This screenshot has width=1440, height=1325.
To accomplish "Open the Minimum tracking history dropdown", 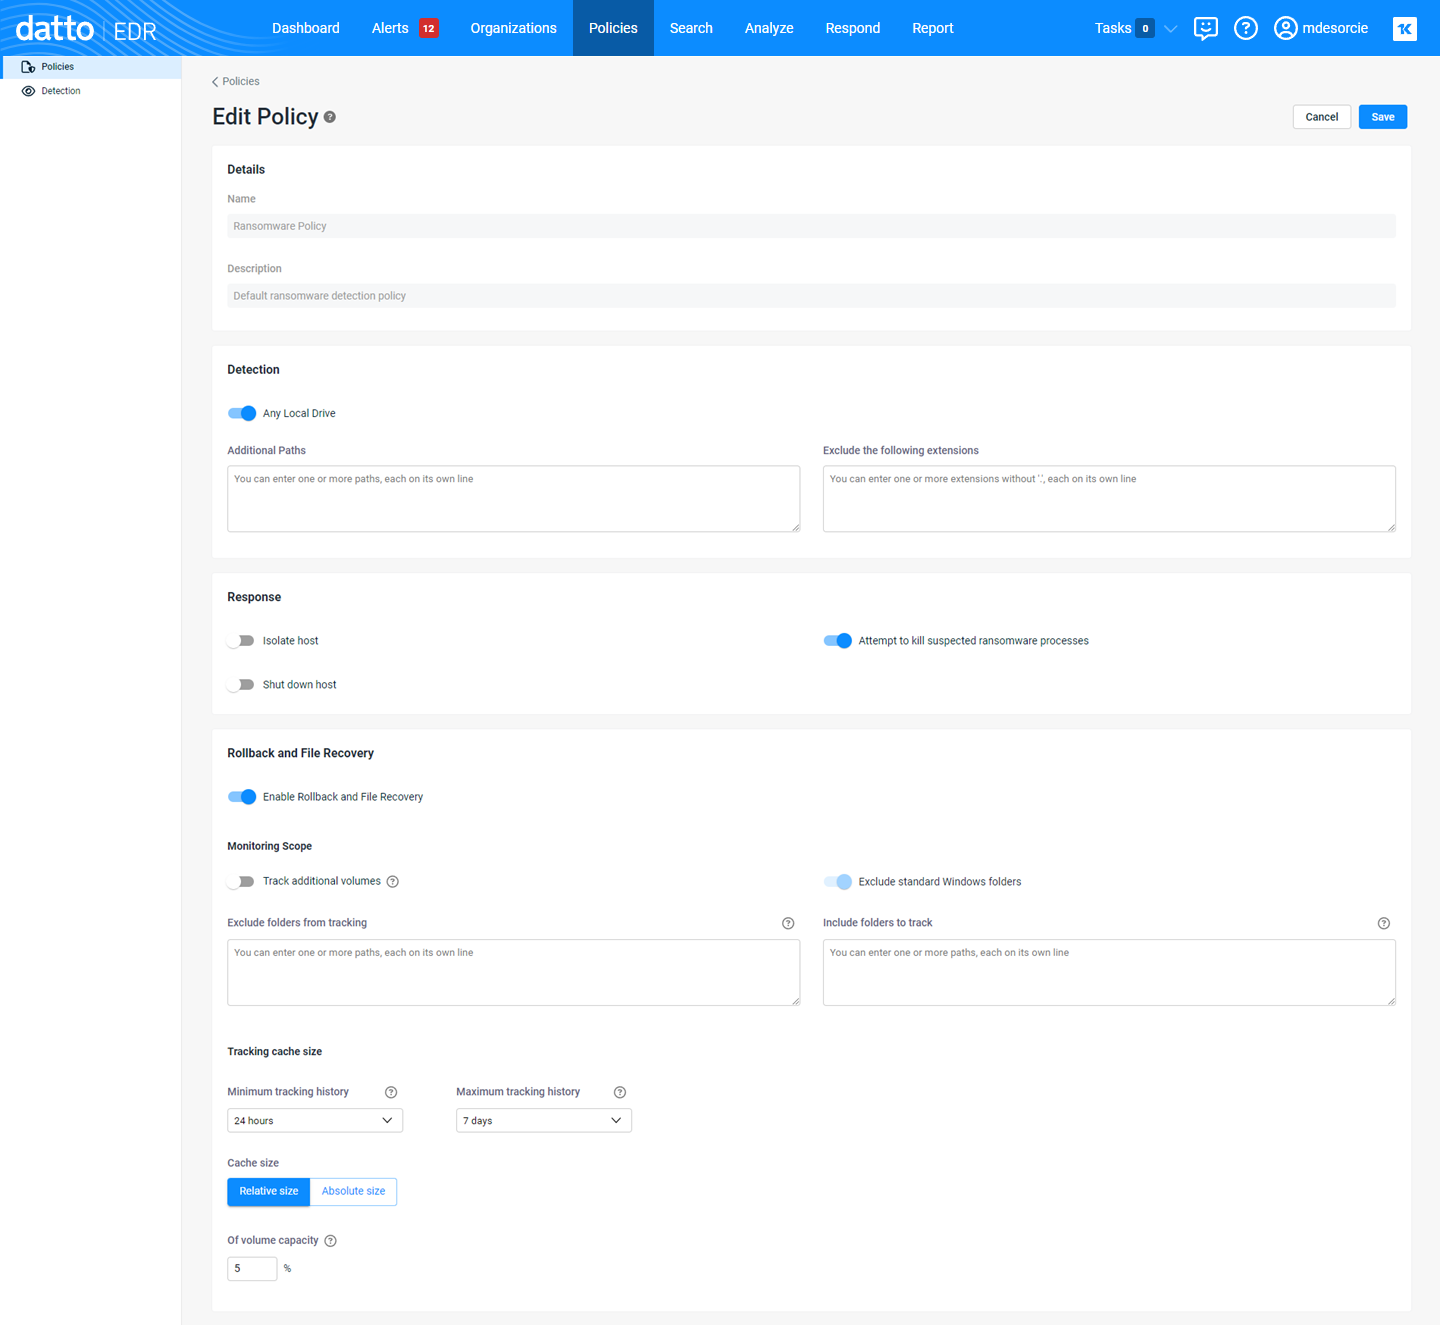I will [314, 1120].
